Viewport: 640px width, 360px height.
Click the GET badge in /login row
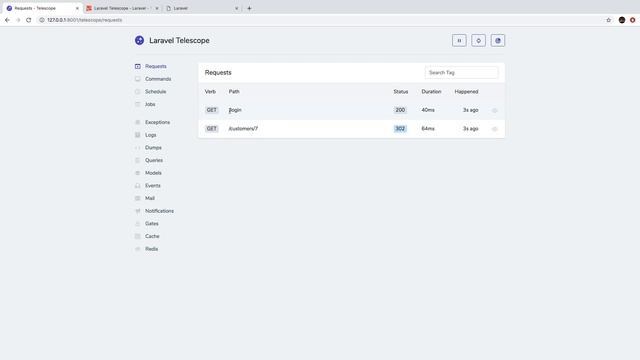(x=211, y=110)
